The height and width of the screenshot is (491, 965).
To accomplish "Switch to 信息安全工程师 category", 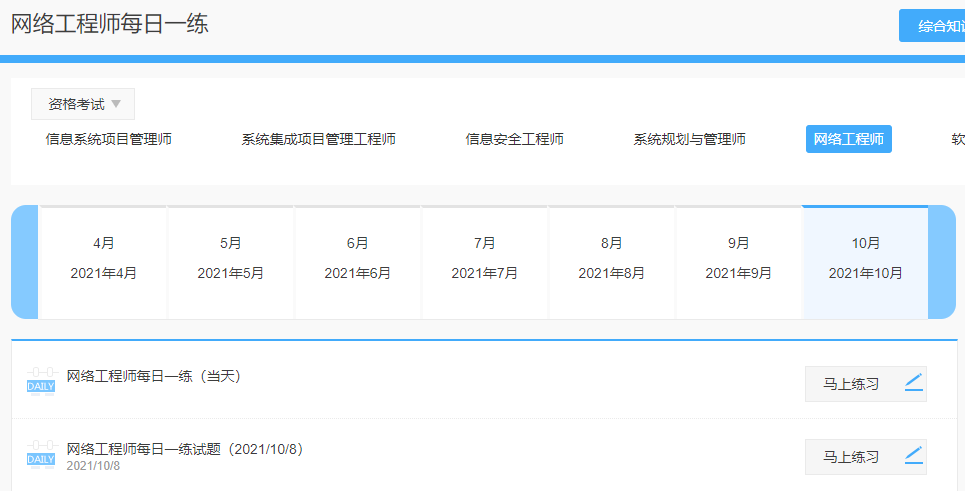I will (x=514, y=139).
